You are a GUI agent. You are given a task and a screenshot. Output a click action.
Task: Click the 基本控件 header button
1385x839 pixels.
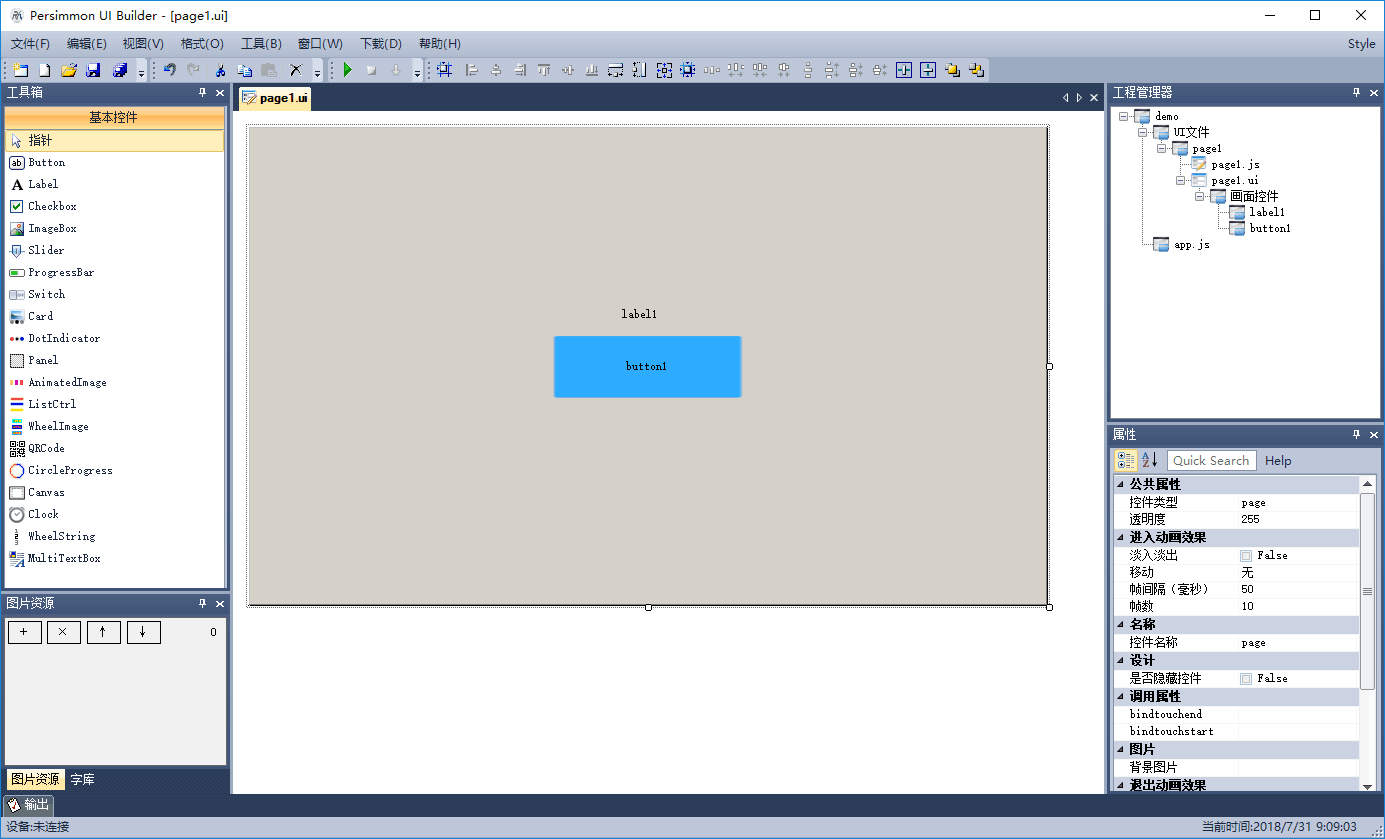point(114,117)
